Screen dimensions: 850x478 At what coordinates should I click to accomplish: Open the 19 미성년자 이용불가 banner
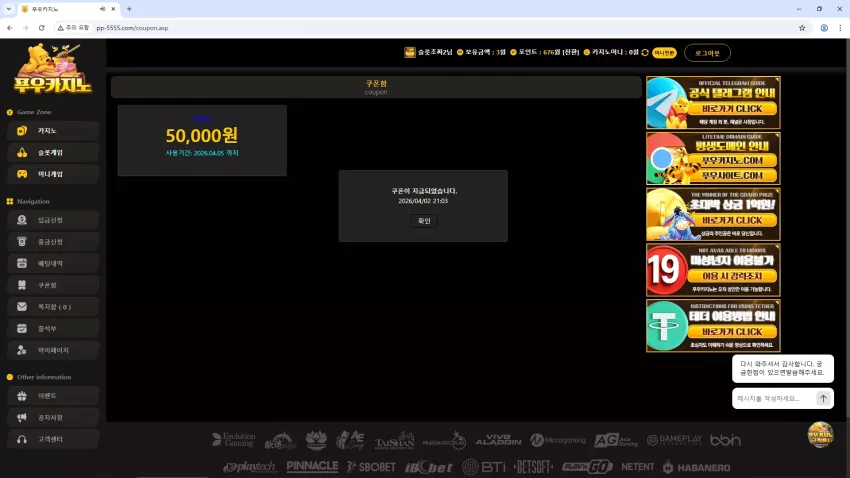(713, 270)
